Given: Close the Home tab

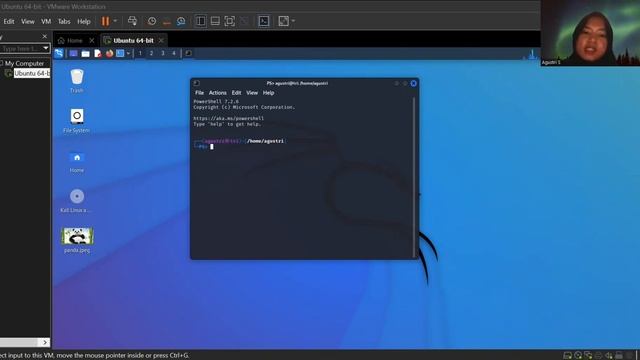Looking at the screenshot, I should (92, 40).
